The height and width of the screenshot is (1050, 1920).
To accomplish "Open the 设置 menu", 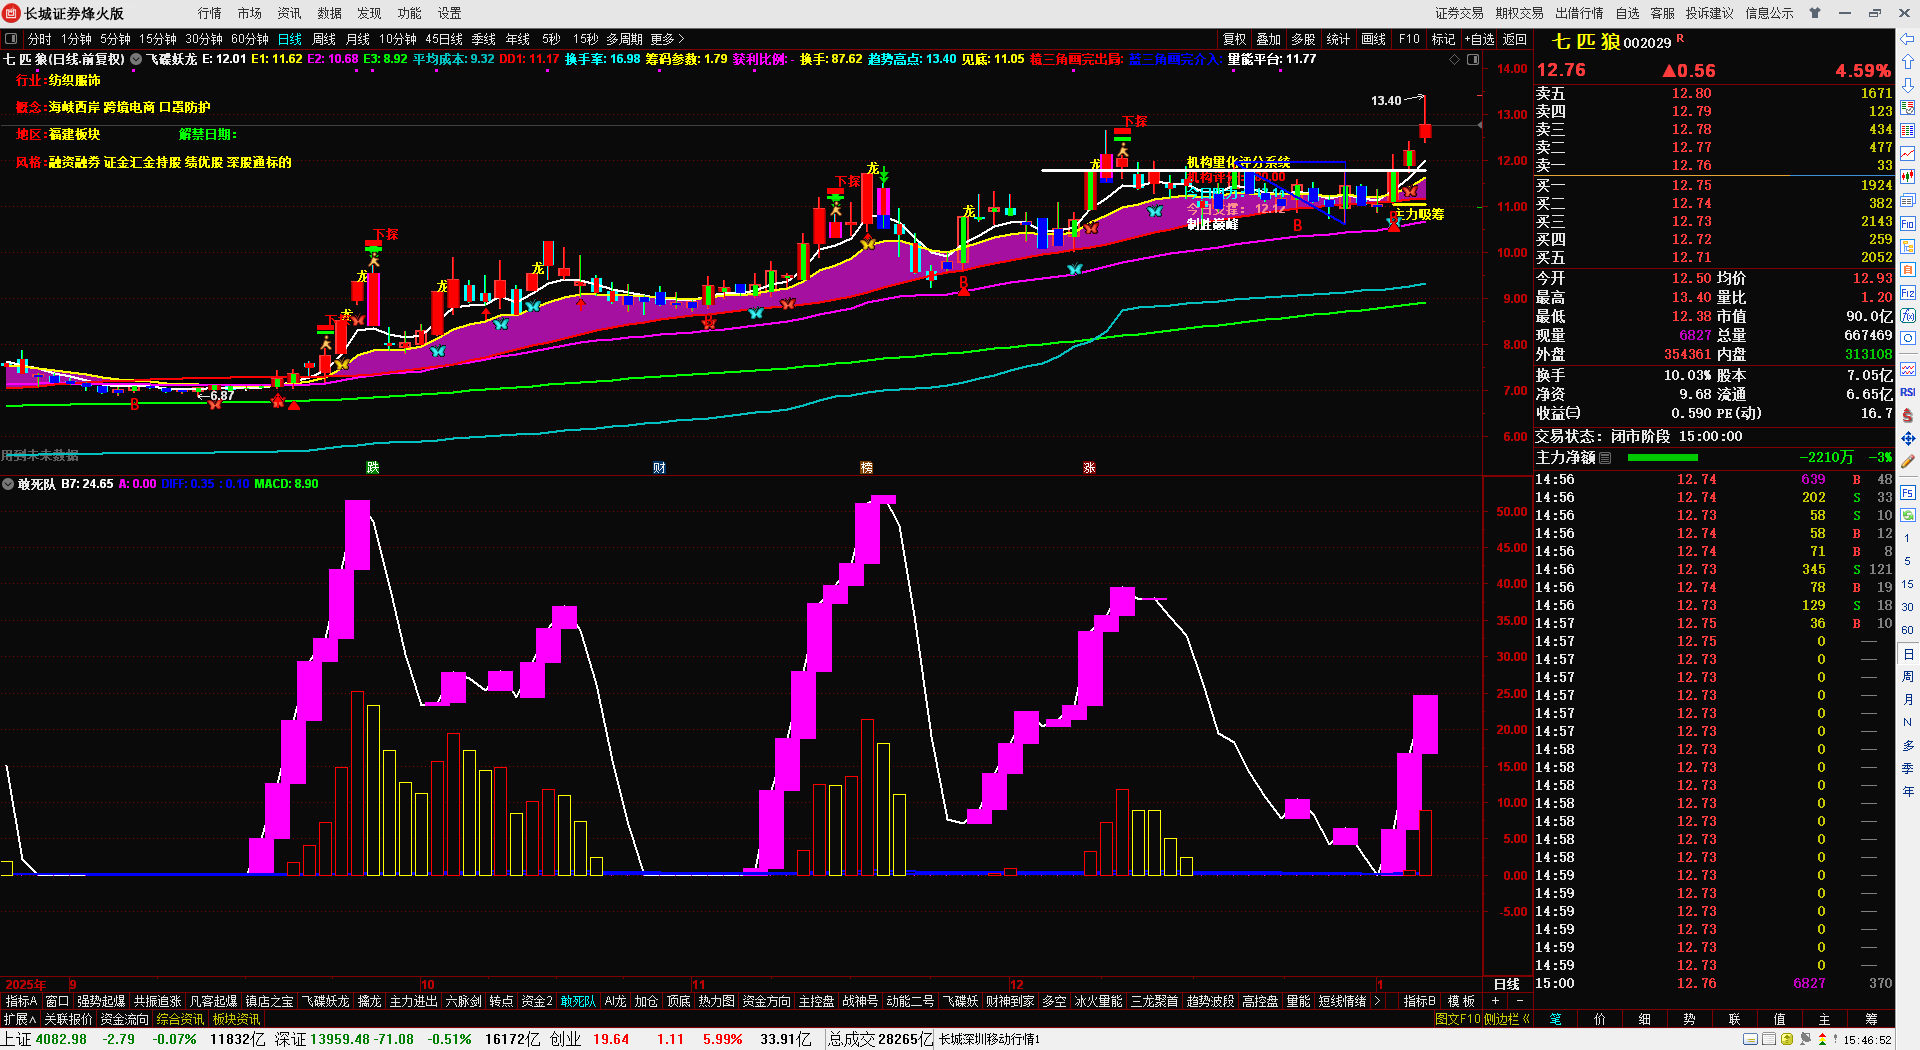I will [450, 13].
